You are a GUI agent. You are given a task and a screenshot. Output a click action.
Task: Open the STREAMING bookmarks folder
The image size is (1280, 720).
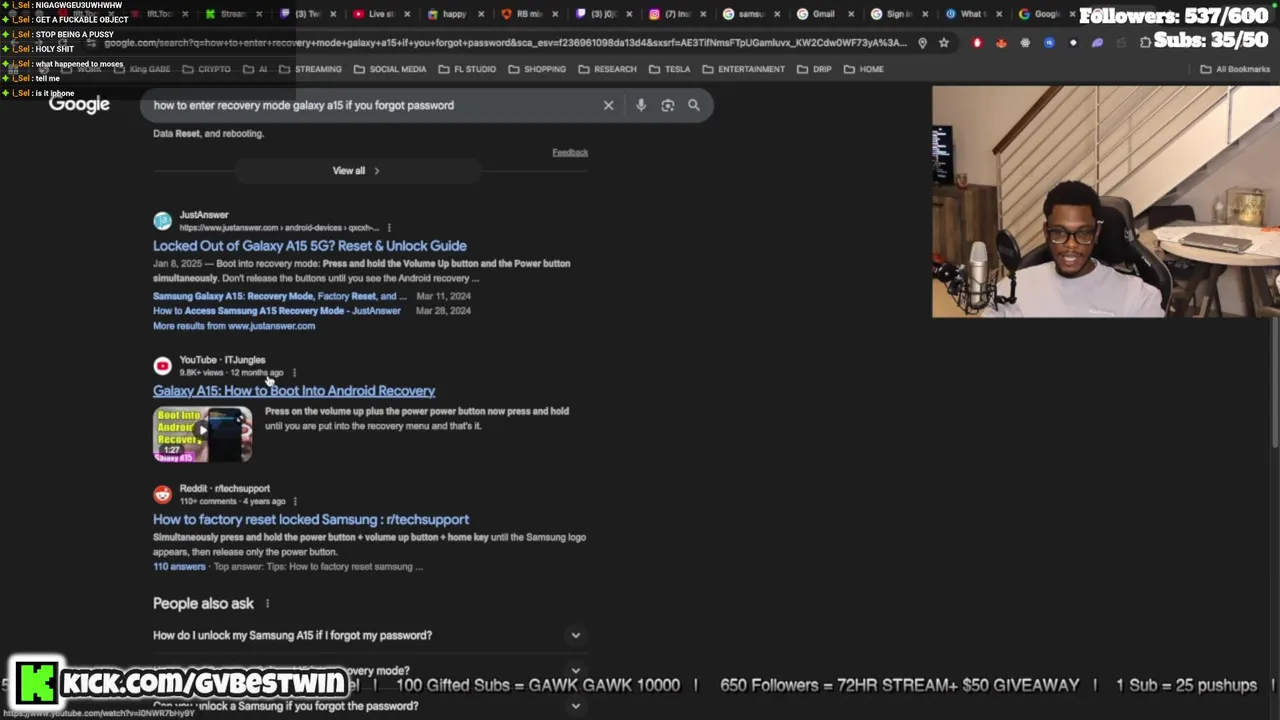coord(310,69)
